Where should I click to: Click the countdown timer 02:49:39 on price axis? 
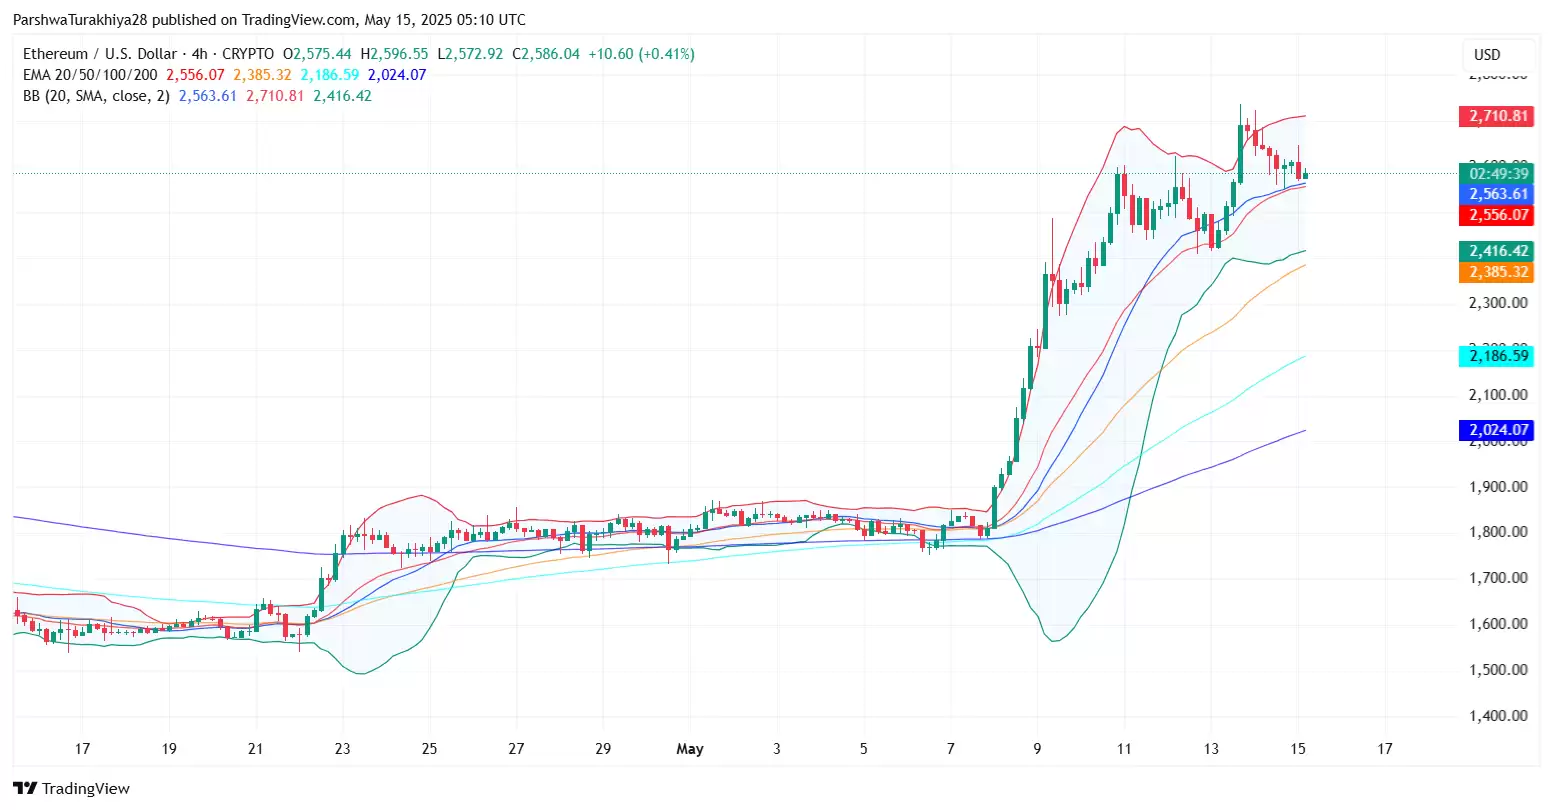1497,173
